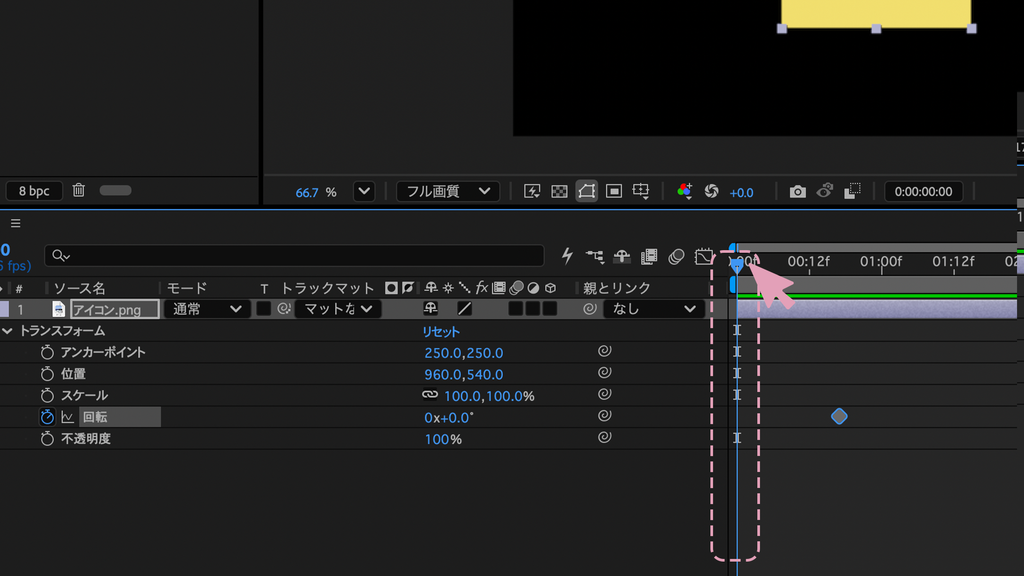Viewport: 1024px width, 576px height.
Task: Toggle mask and shape path visibility
Action: pyautogui.click(x=586, y=191)
